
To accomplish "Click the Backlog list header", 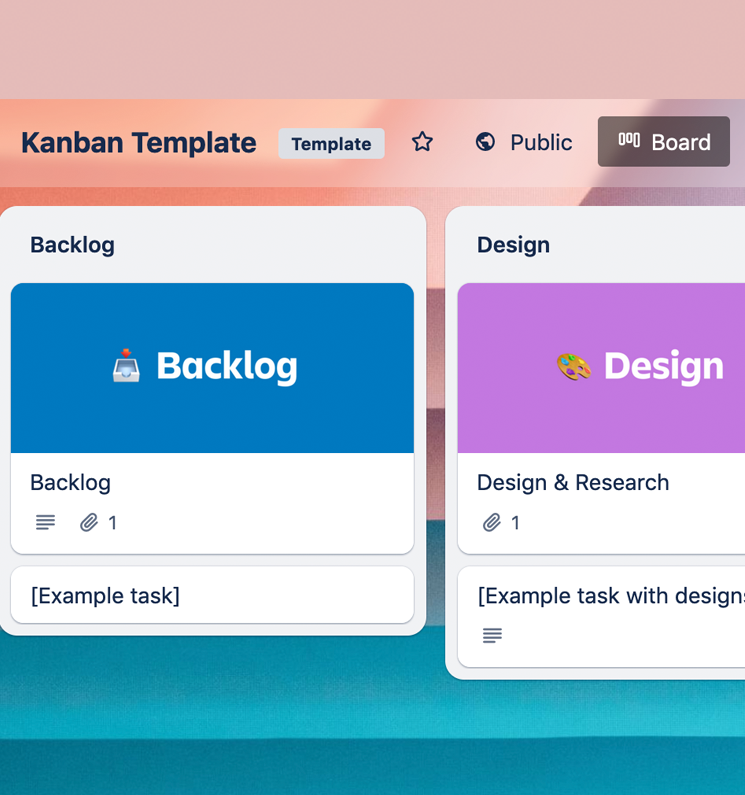I will (73, 245).
